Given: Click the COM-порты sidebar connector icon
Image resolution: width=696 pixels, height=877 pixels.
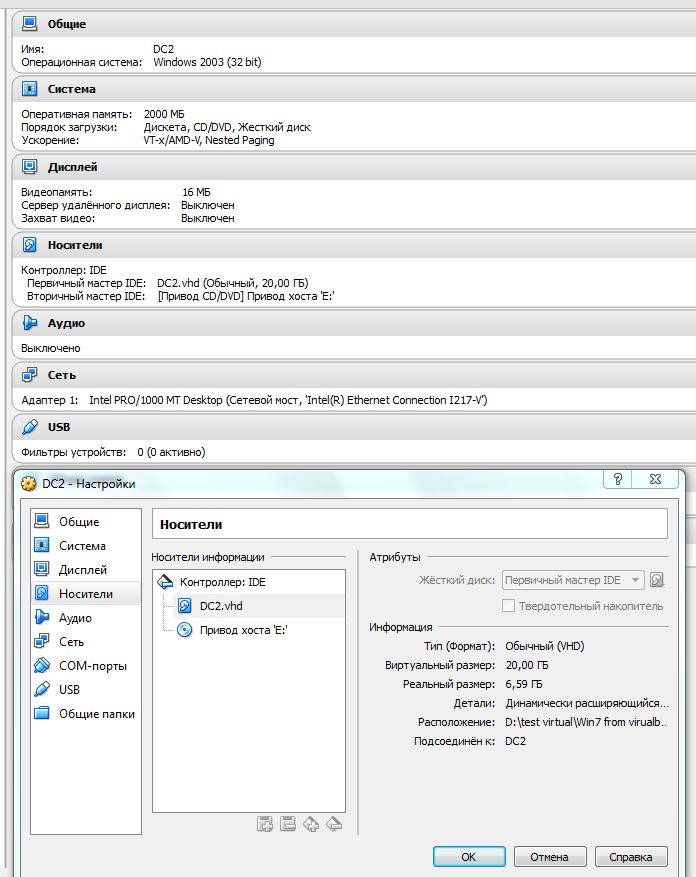Looking at the screenshot, I should pos(42,666).
